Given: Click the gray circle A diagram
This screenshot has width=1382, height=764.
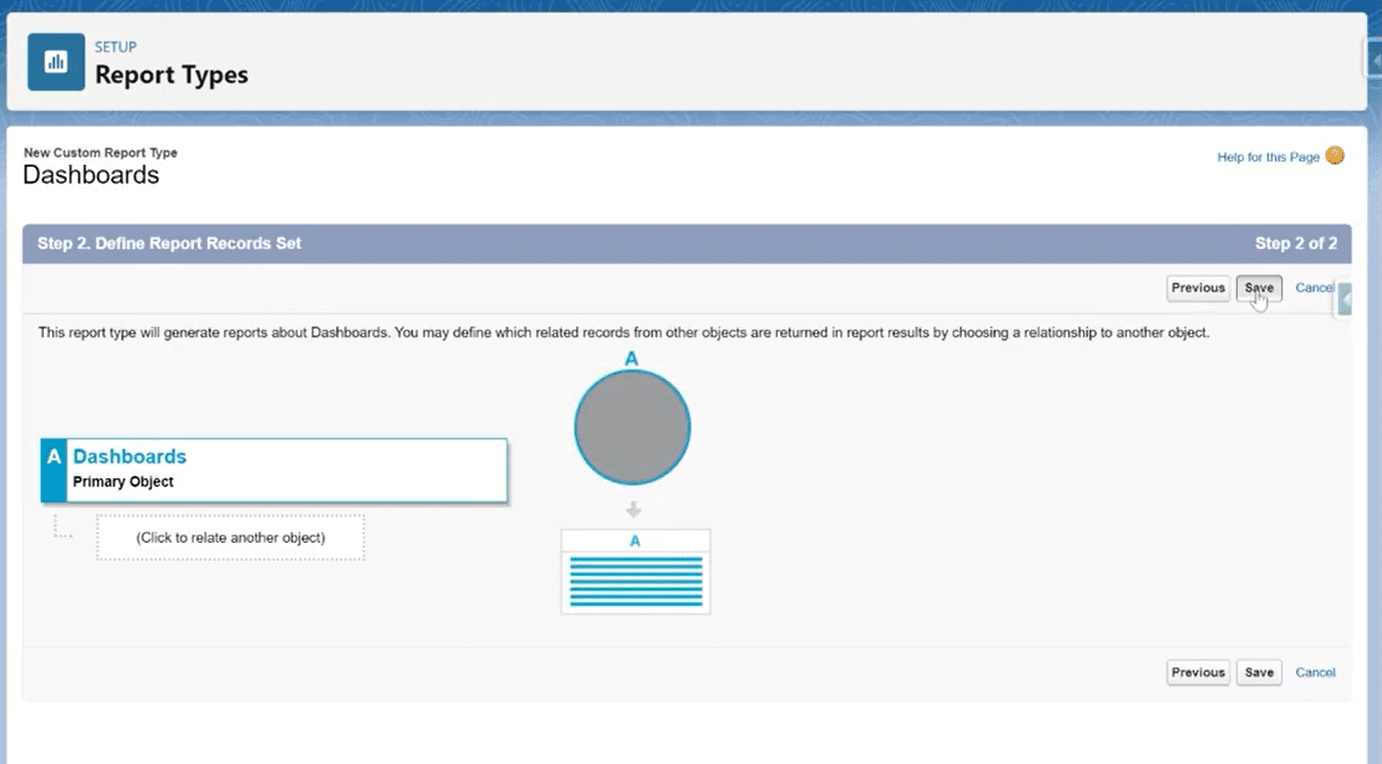Looking at the screenshot, I should 632,427.
